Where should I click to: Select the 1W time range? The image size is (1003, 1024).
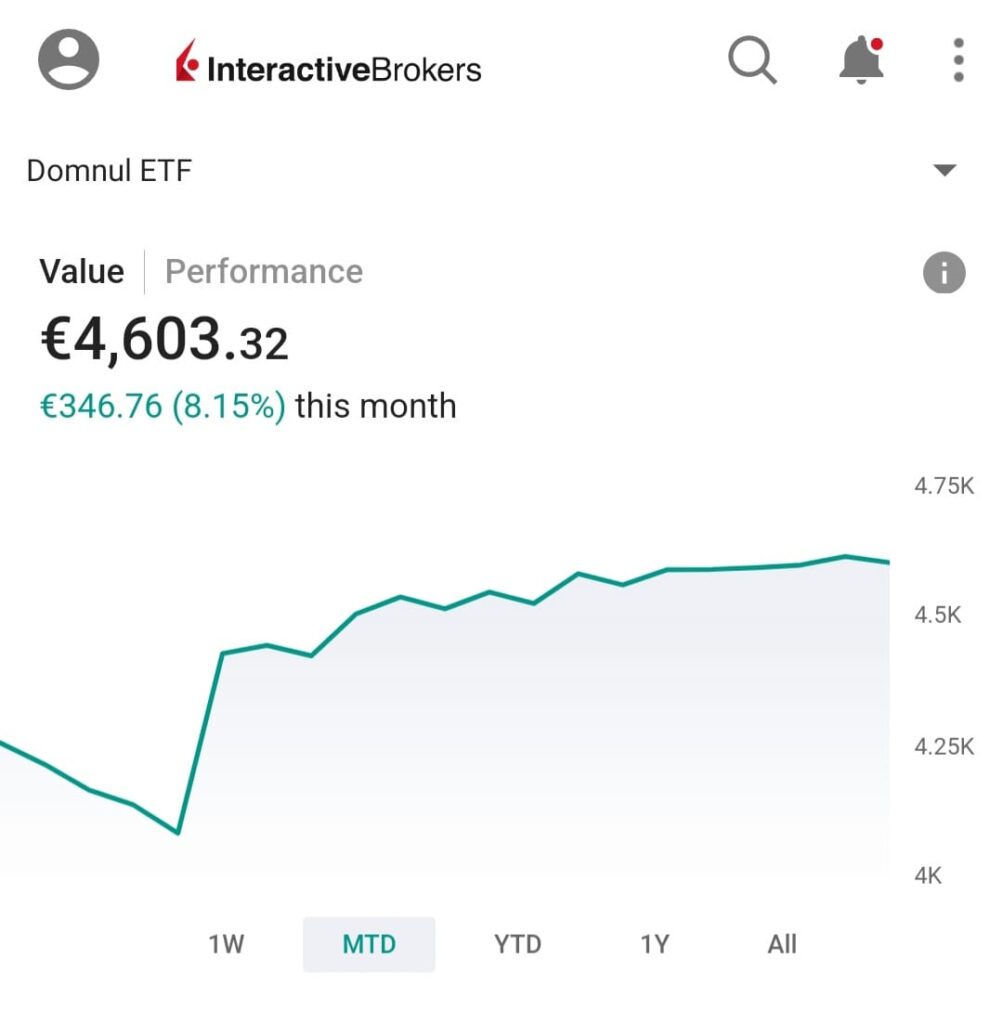click(x=226, y=944)
